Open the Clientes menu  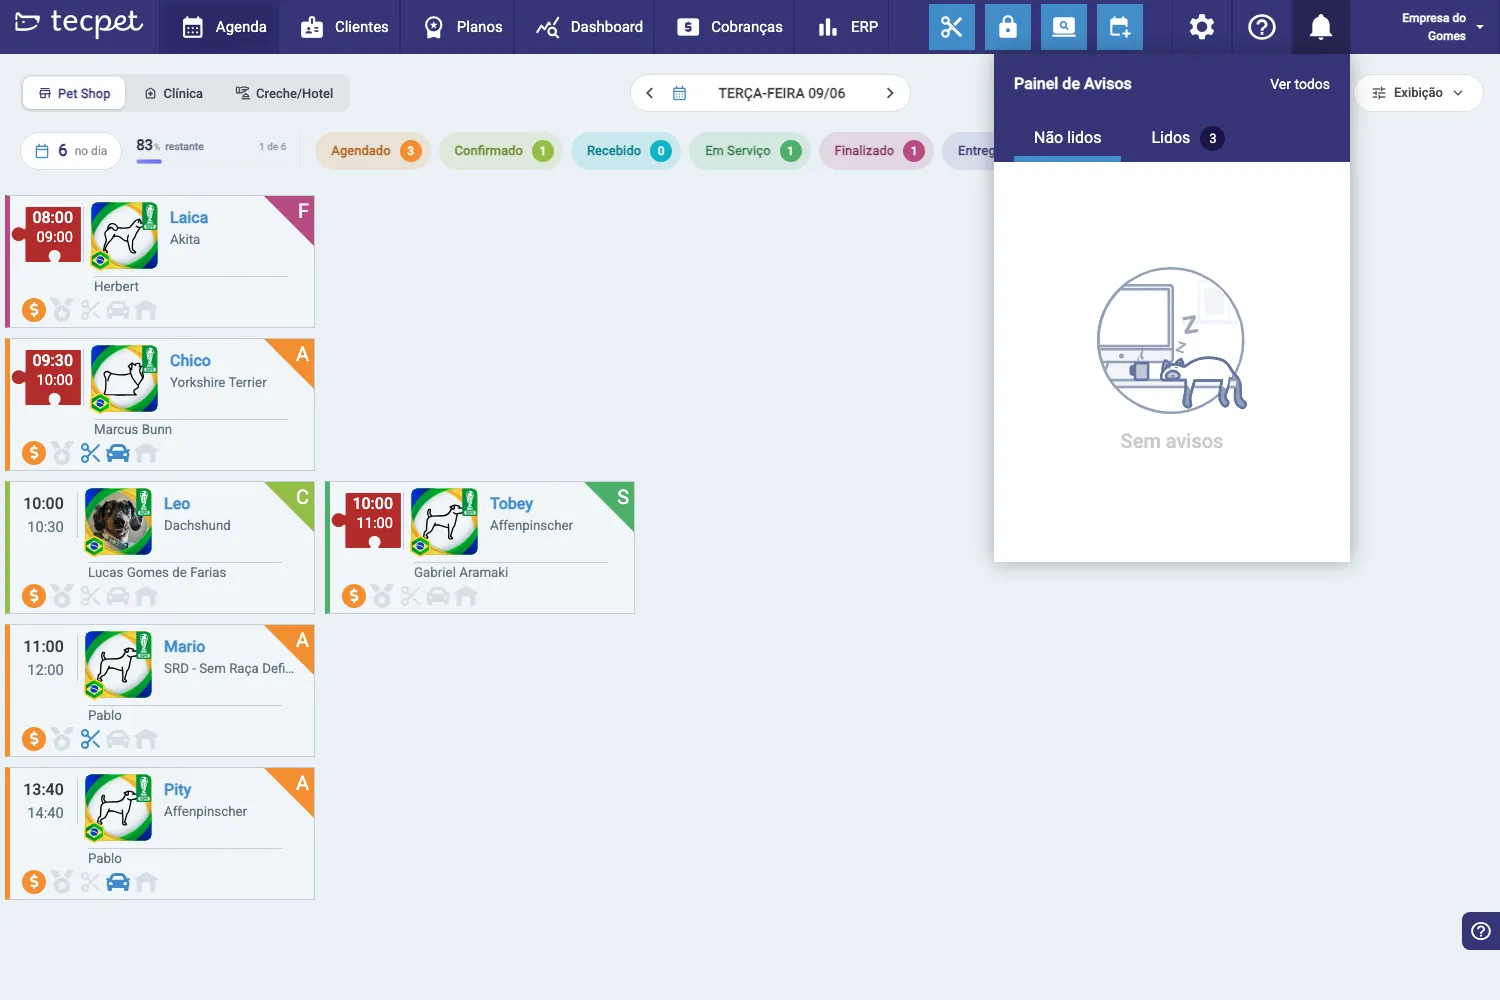tap(344, 27)
